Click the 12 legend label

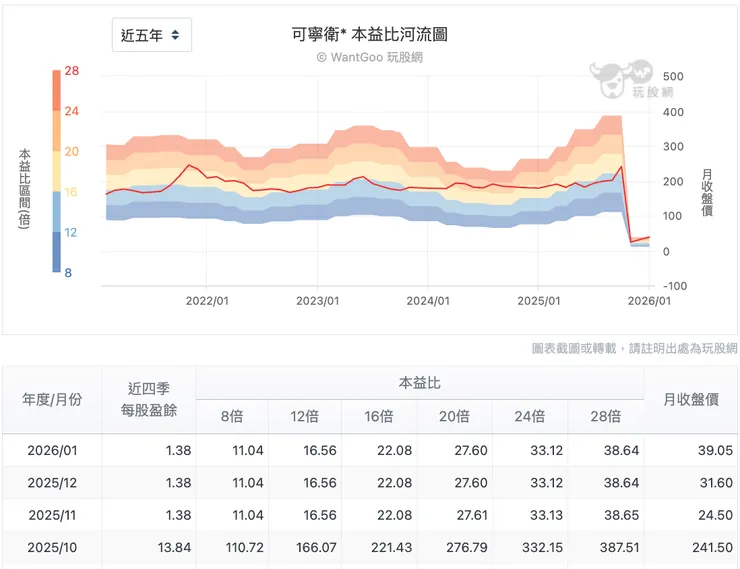coord(71,232)
